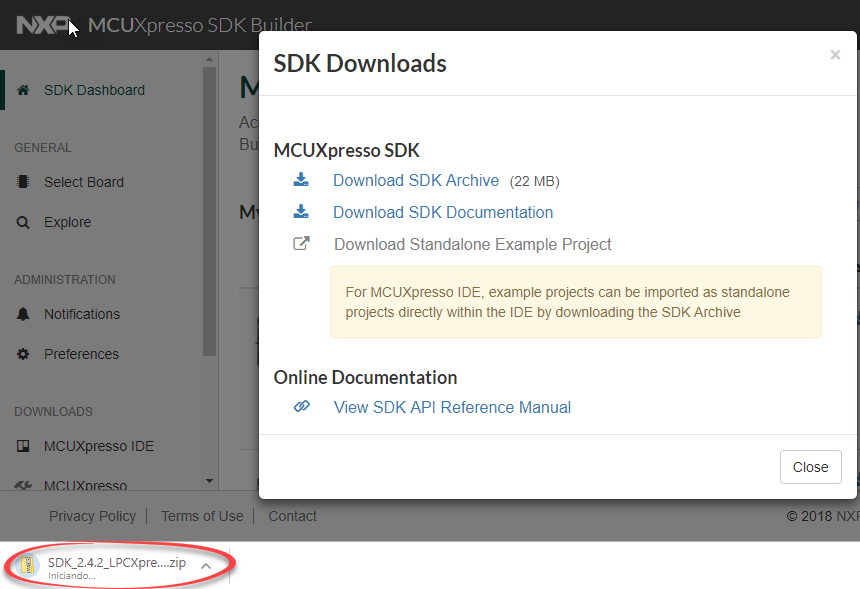Click the MCUXpresso SDK Builder title
Image resolution: width=860 pixels, height=589 pixels.
coord(200,25)
